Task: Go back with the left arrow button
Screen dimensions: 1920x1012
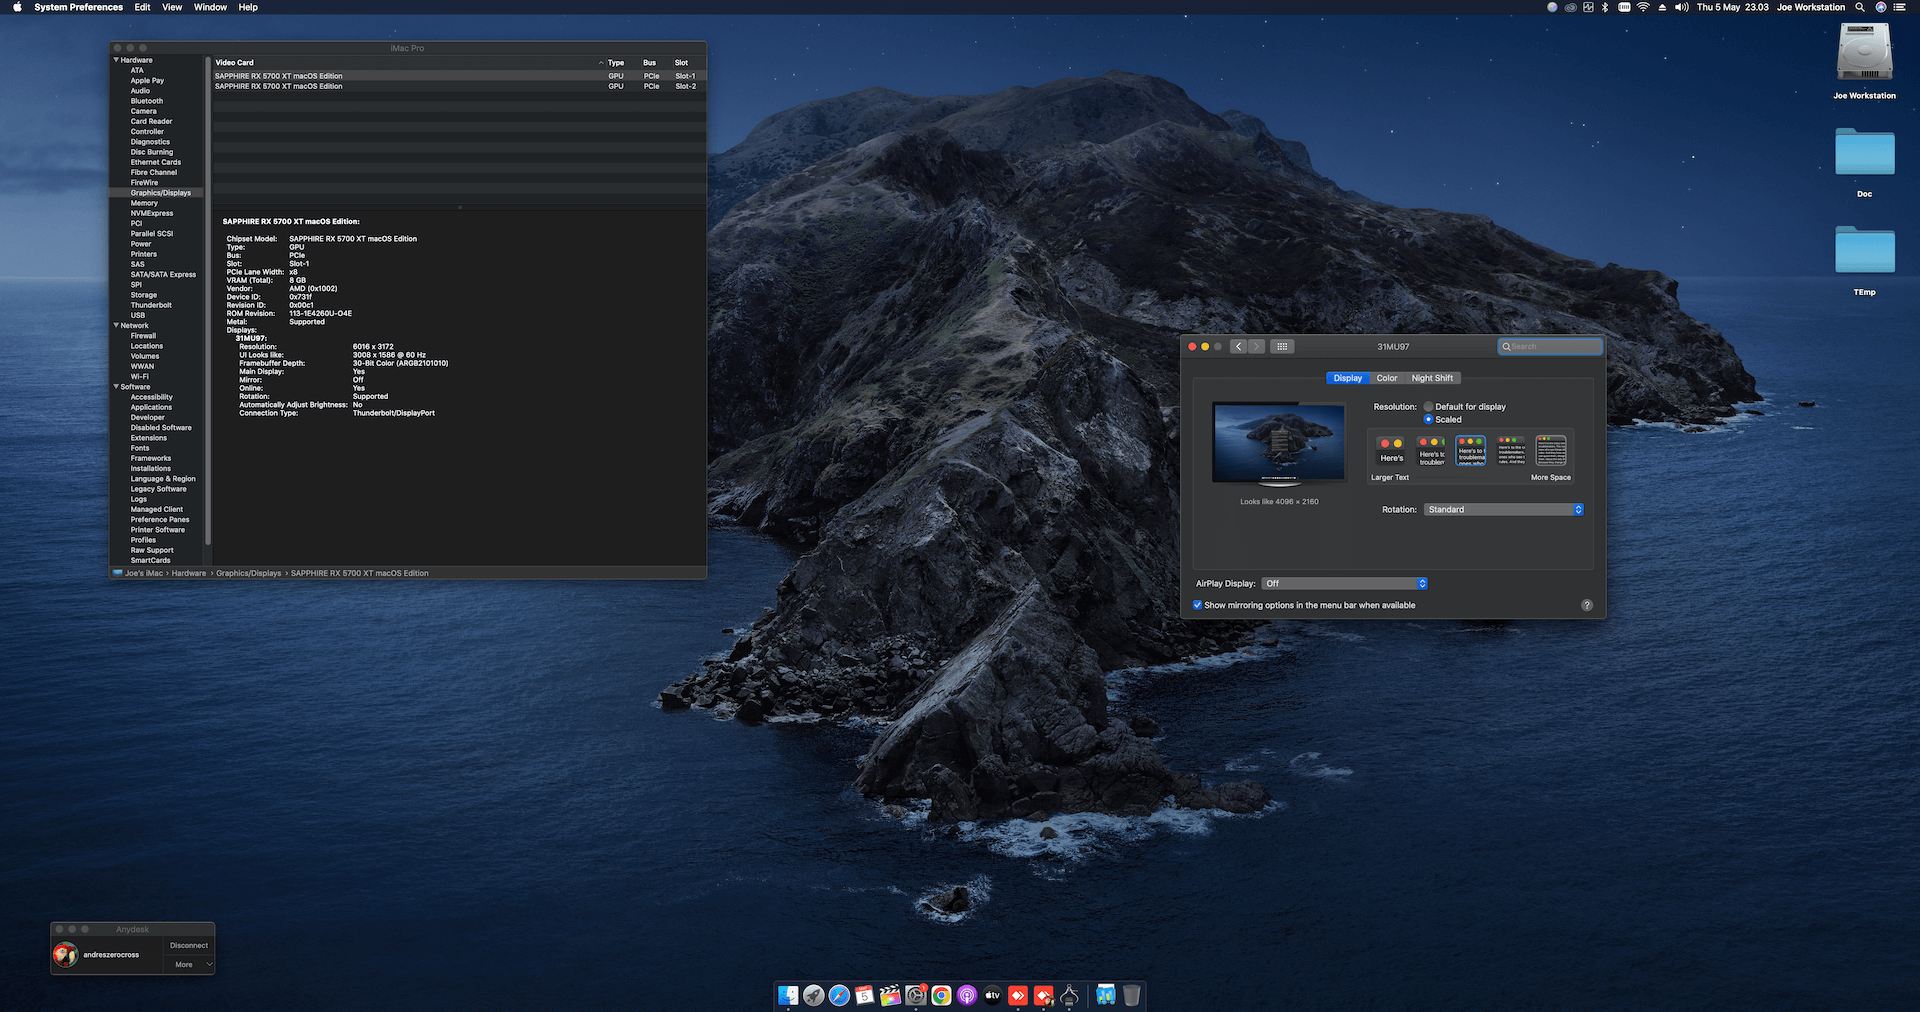Action: (x=1238, y=347)
